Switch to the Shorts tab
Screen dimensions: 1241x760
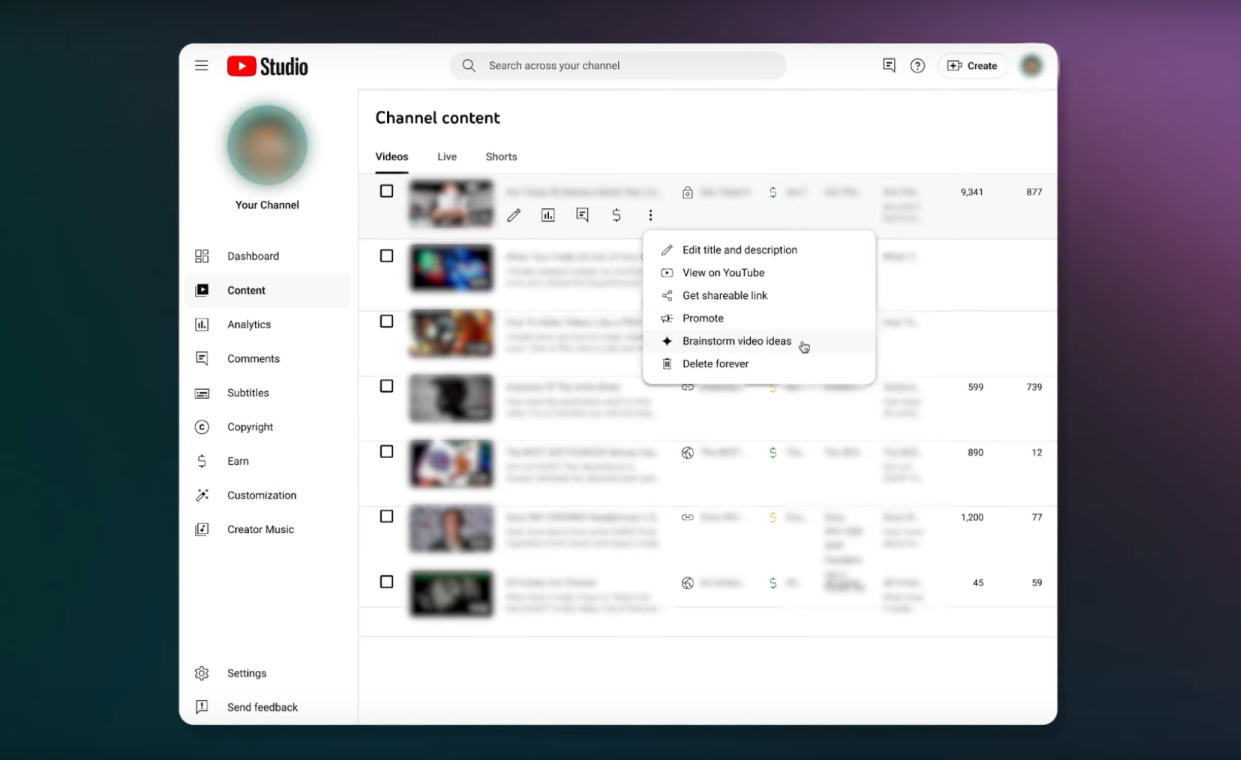501,157
